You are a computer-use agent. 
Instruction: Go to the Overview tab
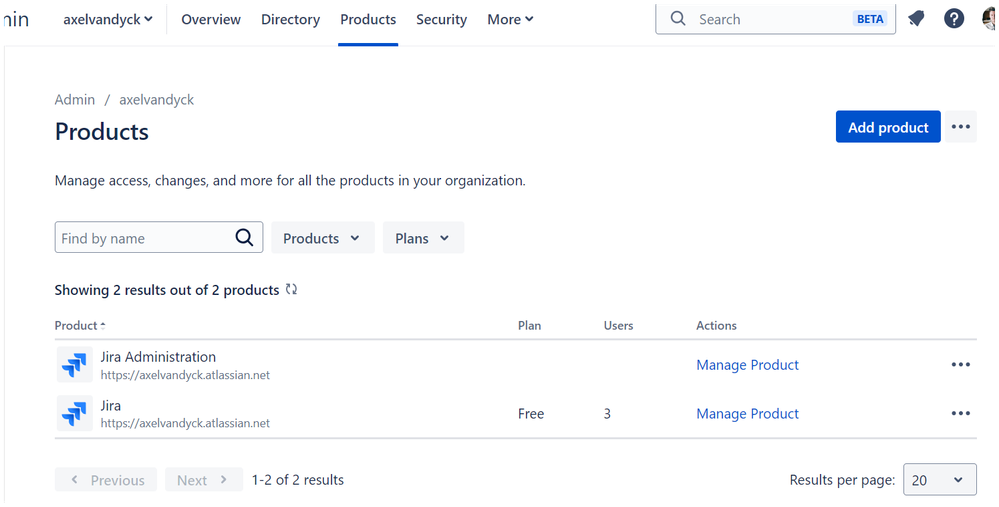click(211, 20)
